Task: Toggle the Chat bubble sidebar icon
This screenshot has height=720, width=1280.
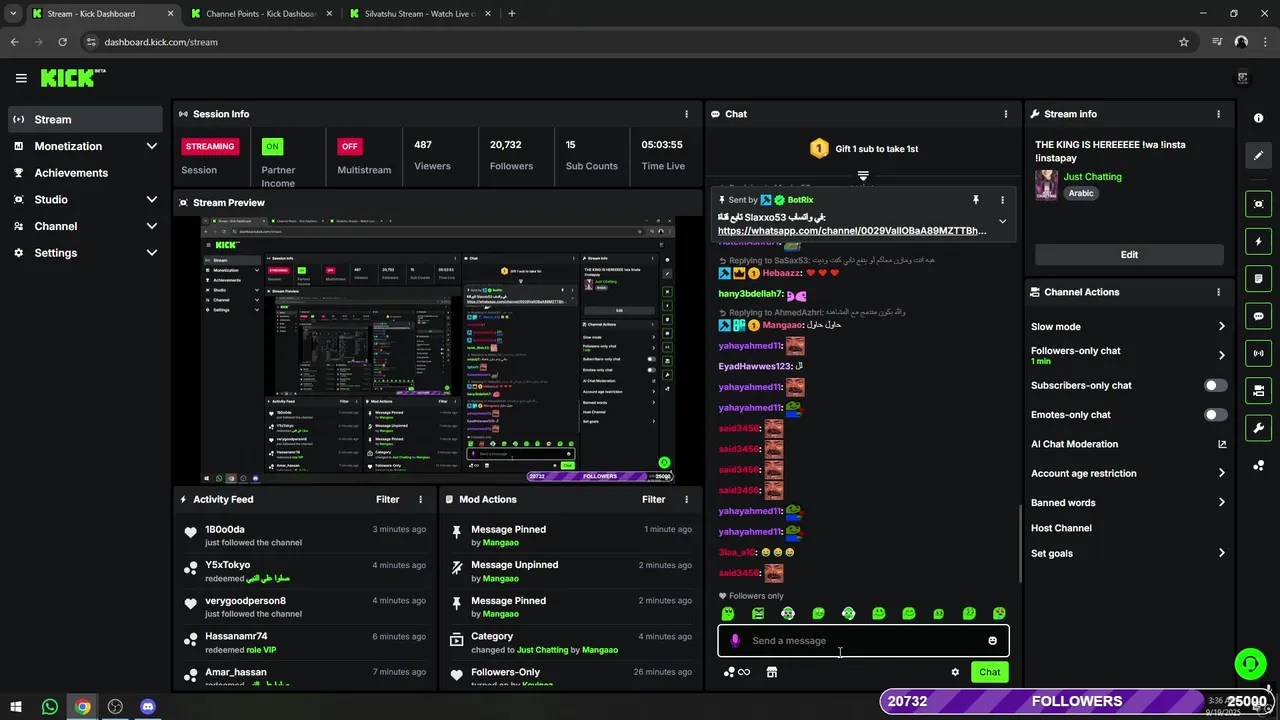Action: tap(1258, 316)
